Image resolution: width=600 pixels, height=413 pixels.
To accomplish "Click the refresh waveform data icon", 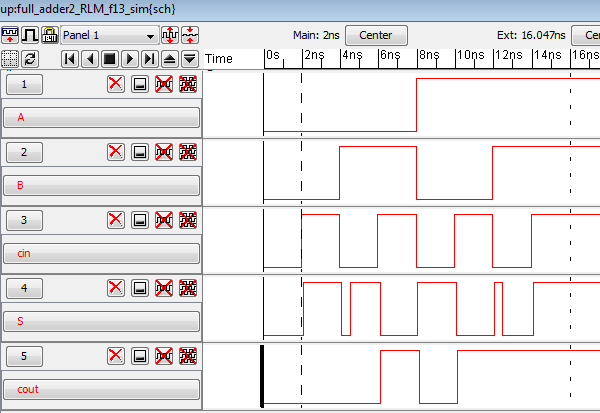I will click(30, 59).
